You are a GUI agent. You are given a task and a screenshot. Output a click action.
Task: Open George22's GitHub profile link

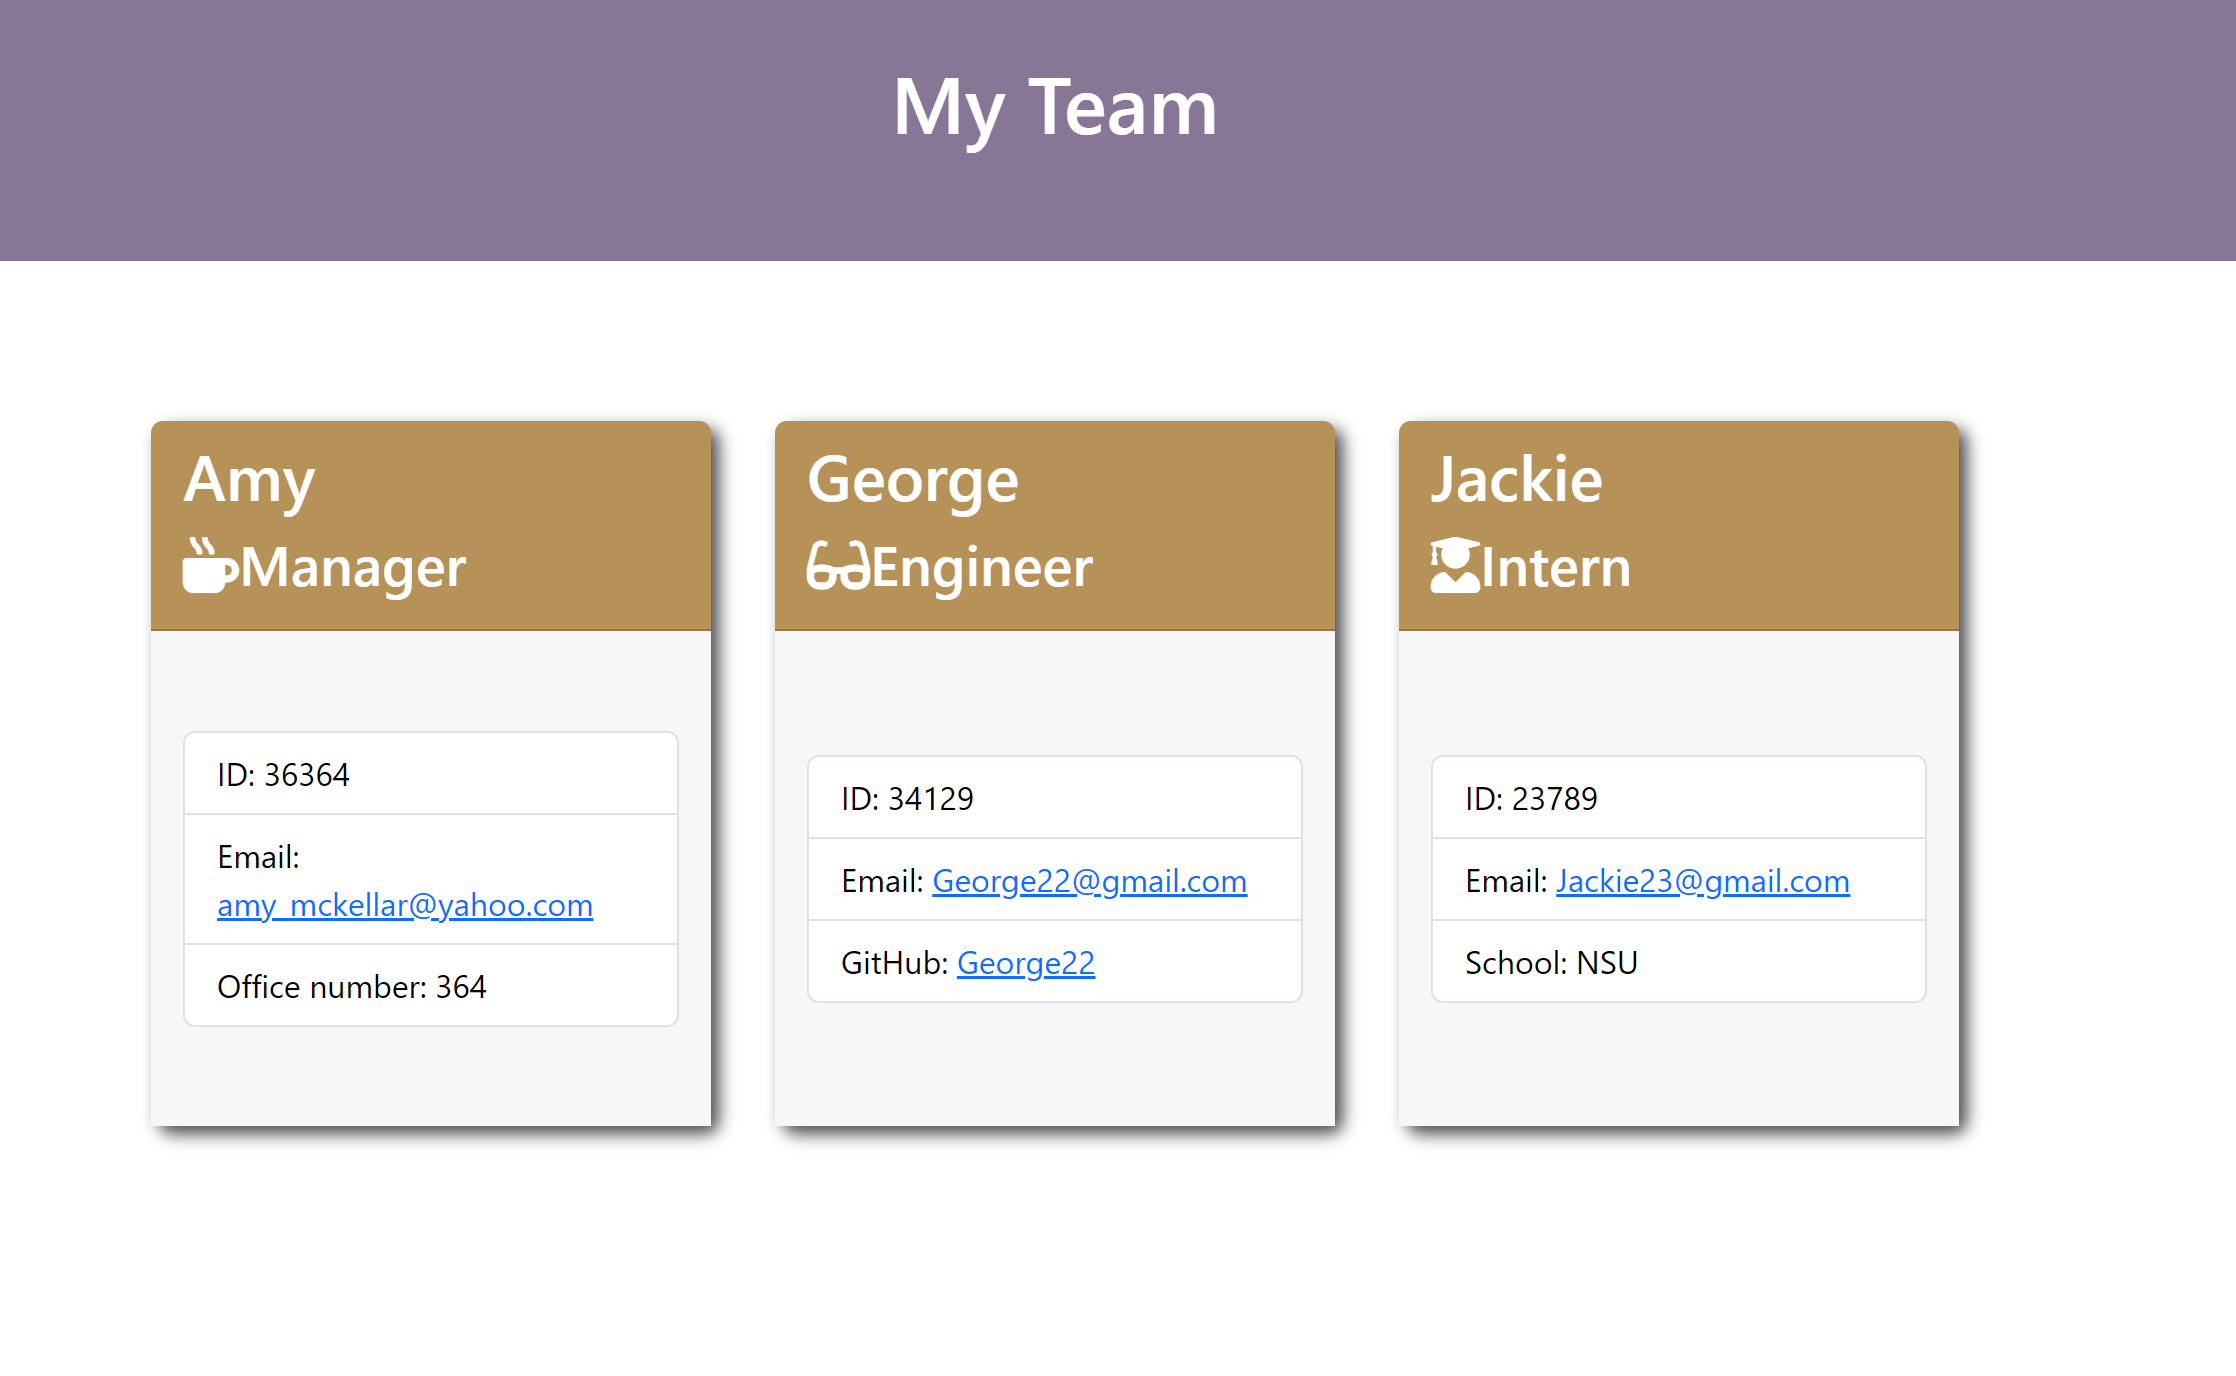(x=1026, y=962)
